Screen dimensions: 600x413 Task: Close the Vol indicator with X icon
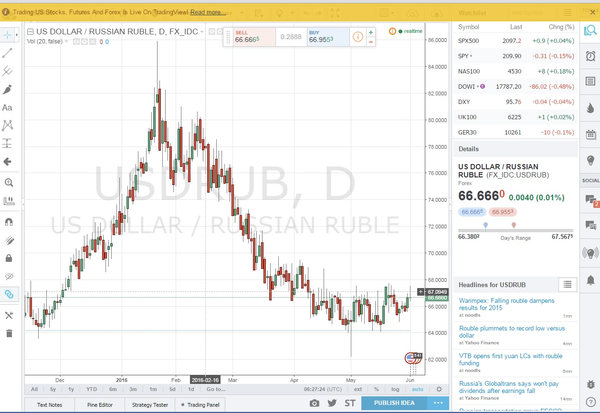(93, 41)
